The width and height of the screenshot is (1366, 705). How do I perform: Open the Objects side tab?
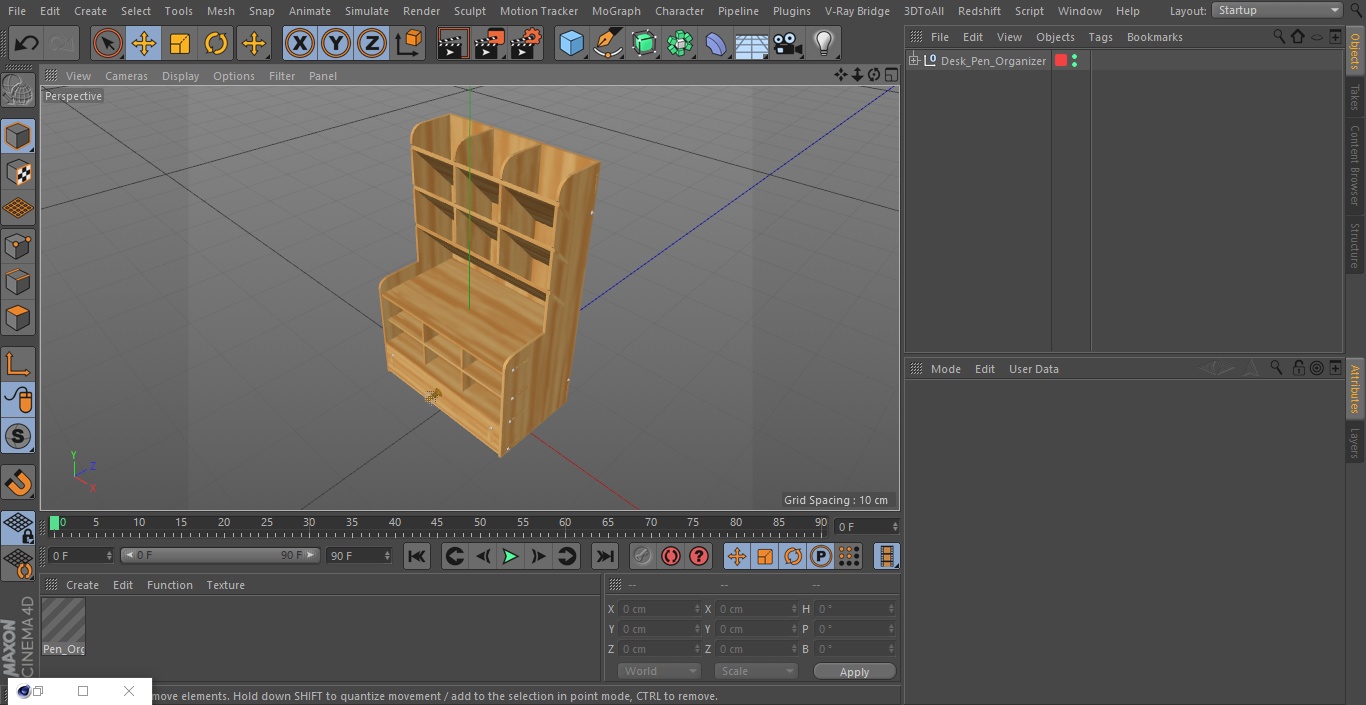click(x=1355, y=52)
